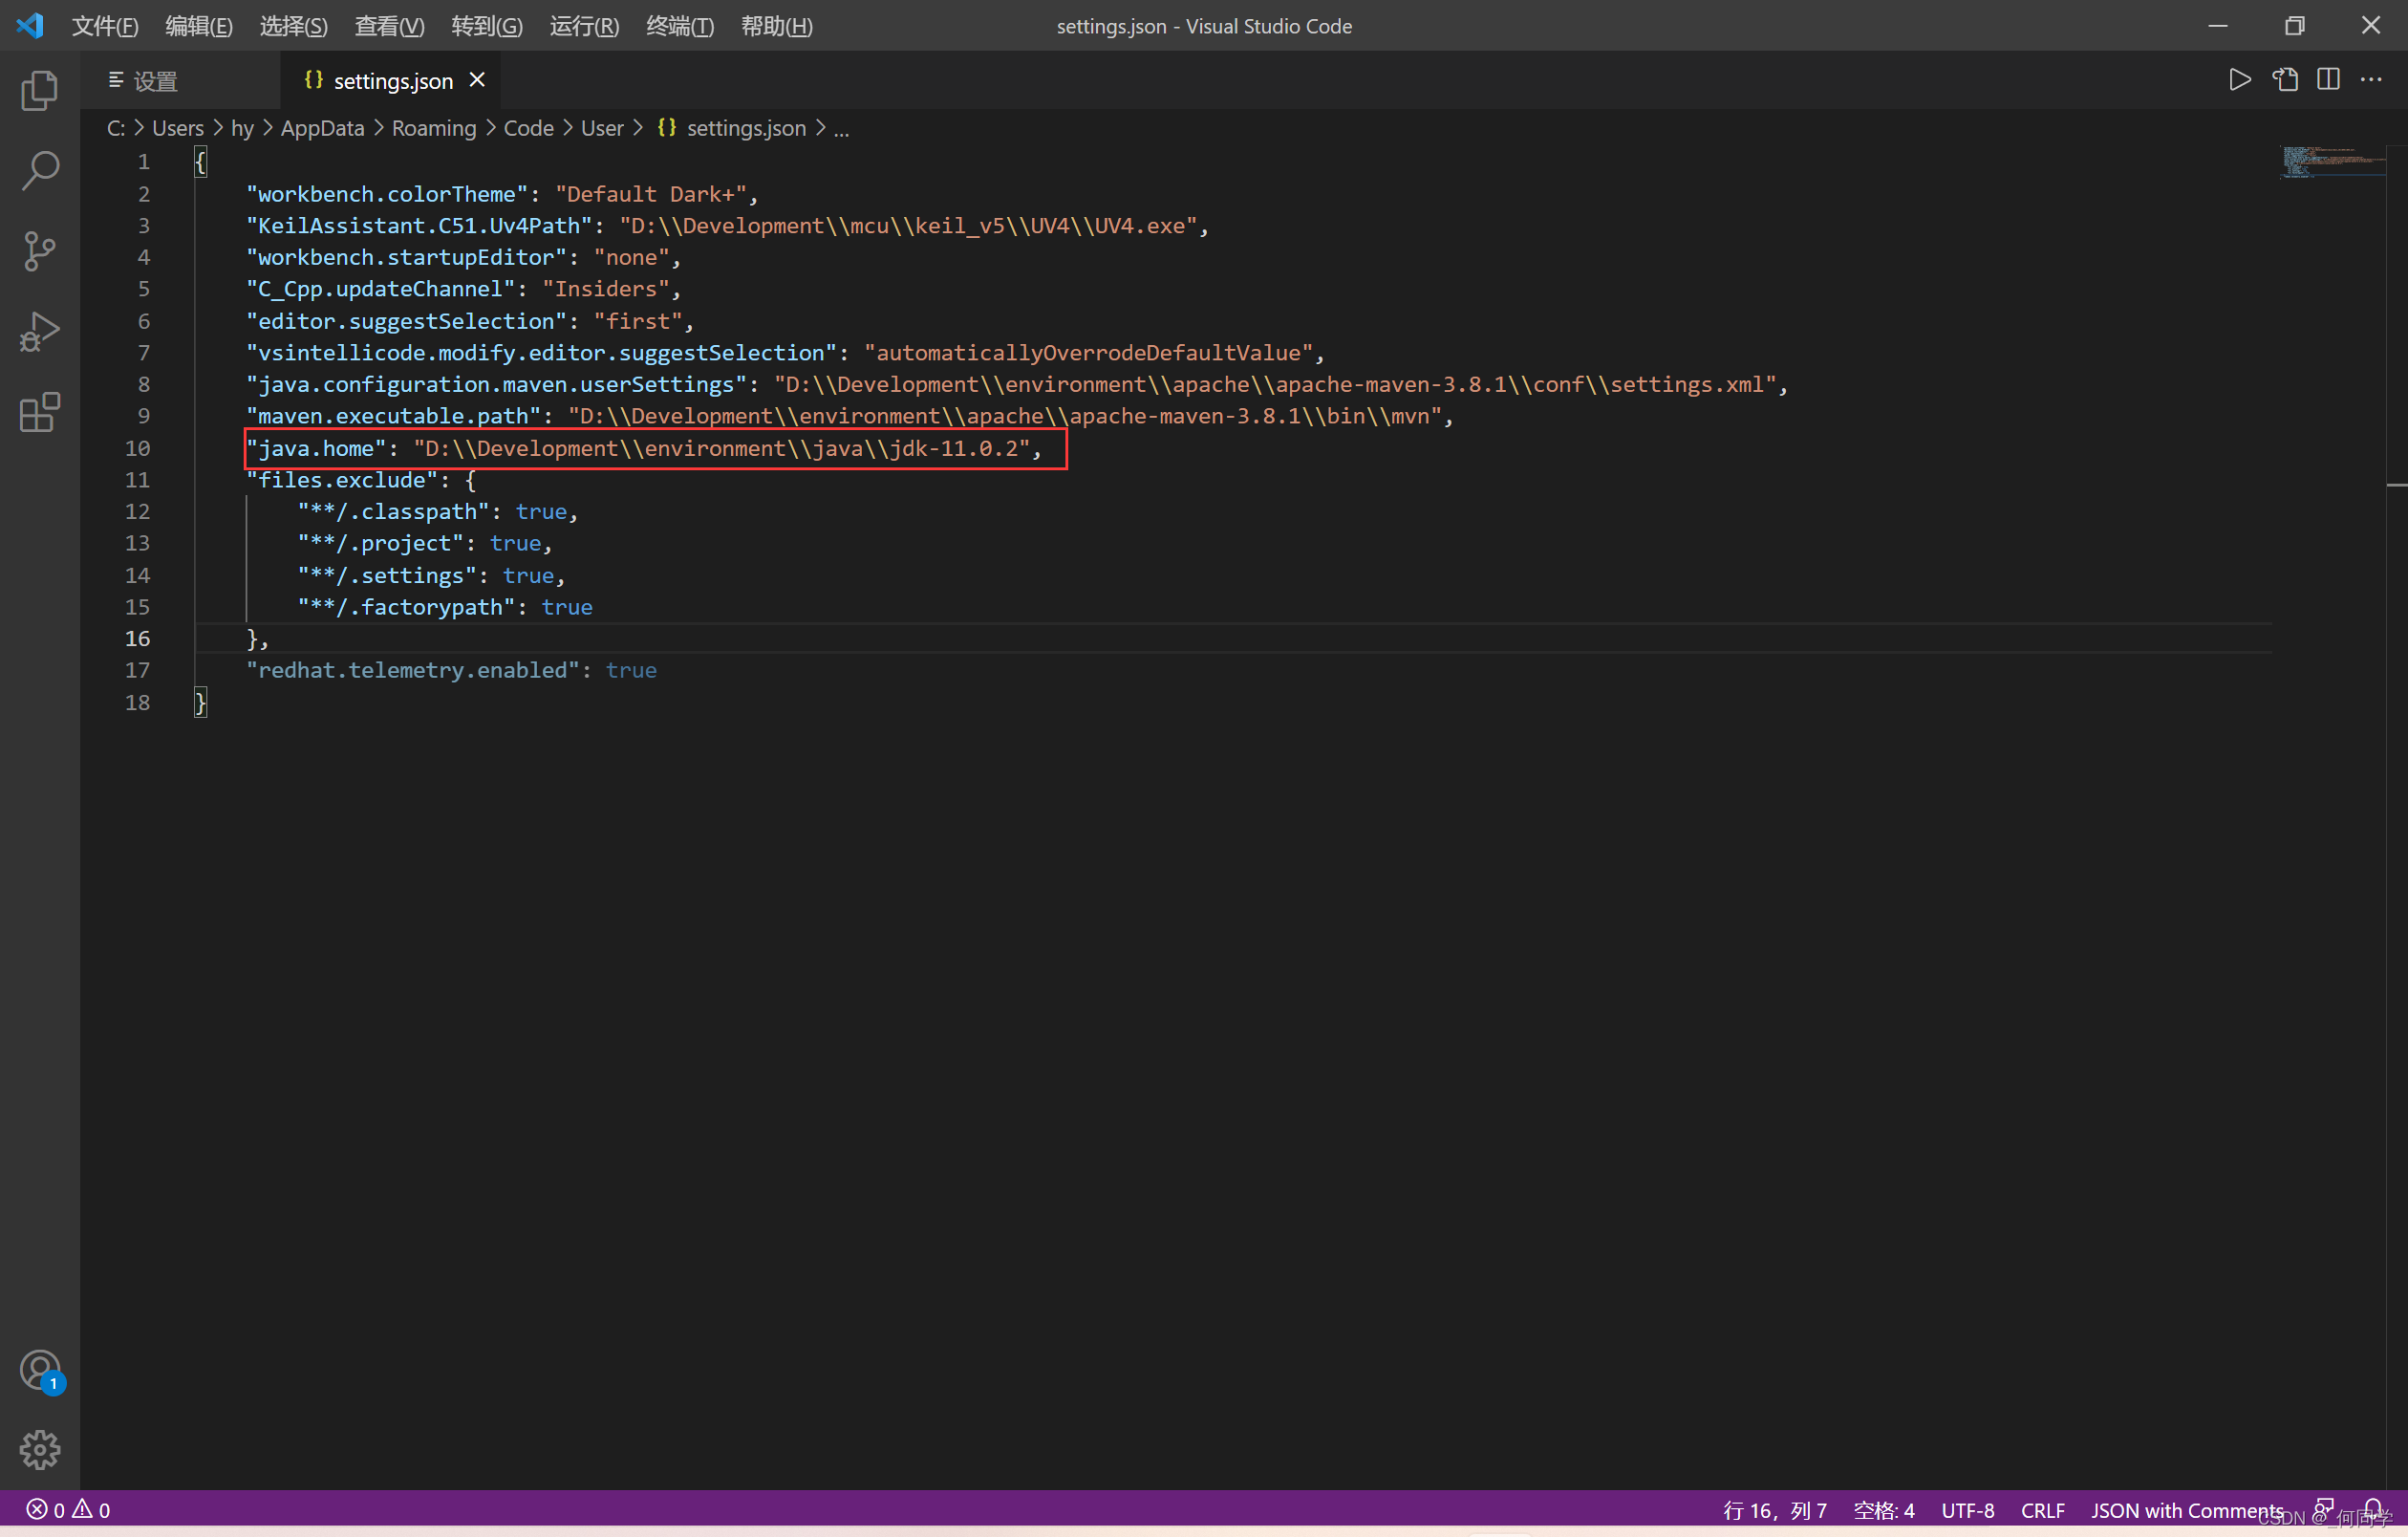Click errors and warnings count in status bar
Screen dimensions: 2408x1537
click(68, 1510)
